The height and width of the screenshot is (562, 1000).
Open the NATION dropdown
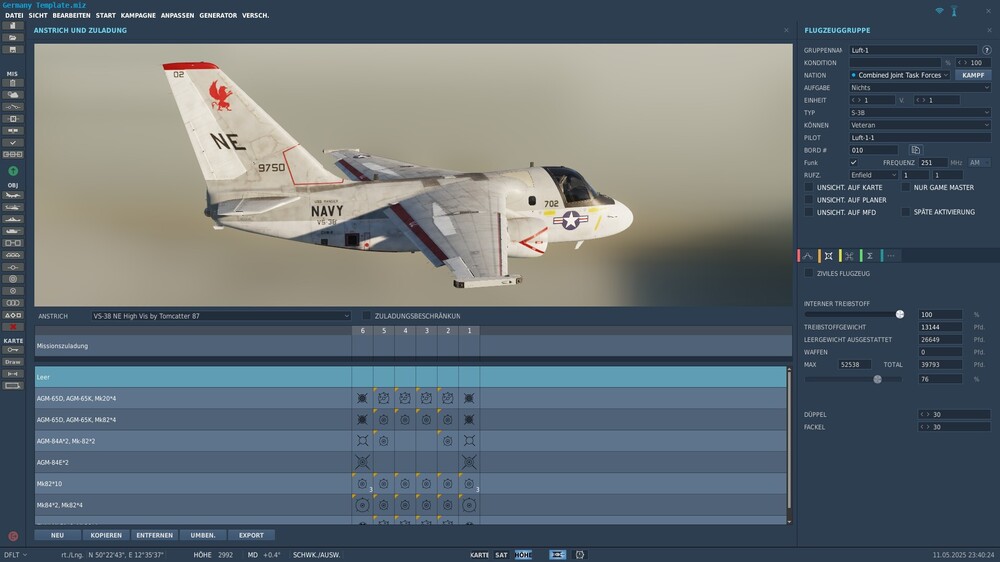click(900, 75)
